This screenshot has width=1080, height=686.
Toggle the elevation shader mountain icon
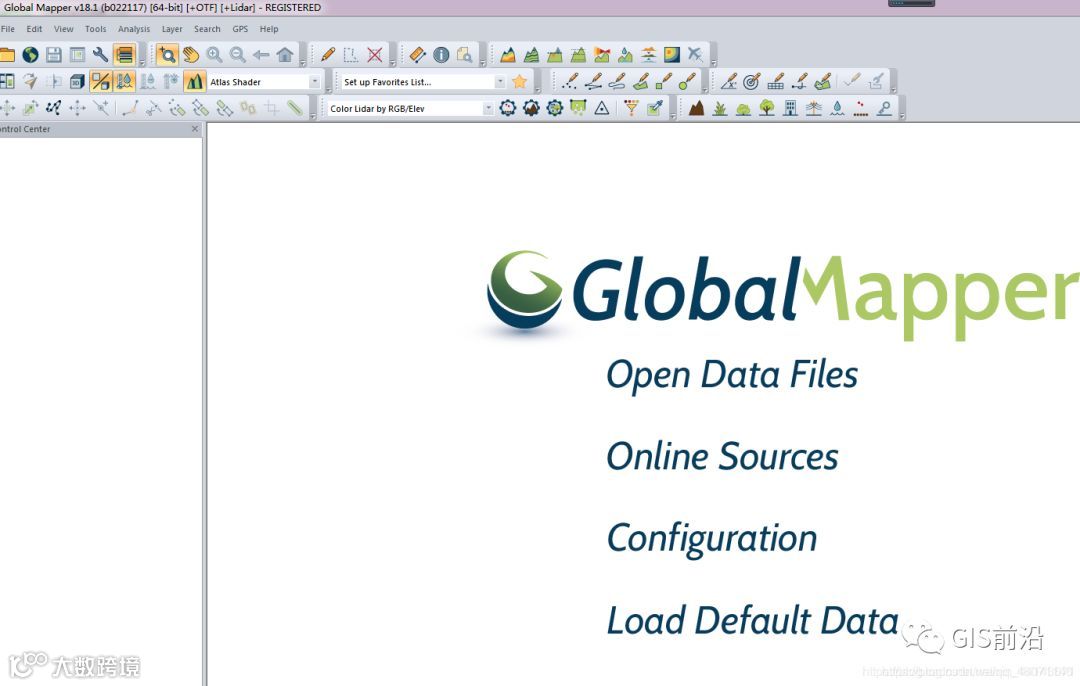(195, 82)
